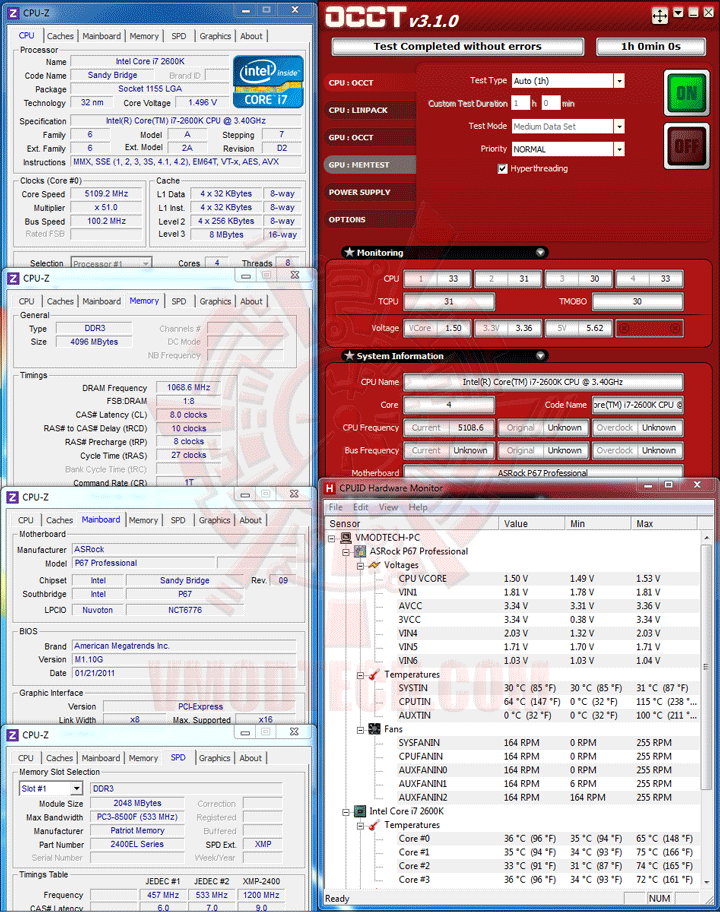Click the chip icon beside Intel Core i7 2600K

point(361,811)
